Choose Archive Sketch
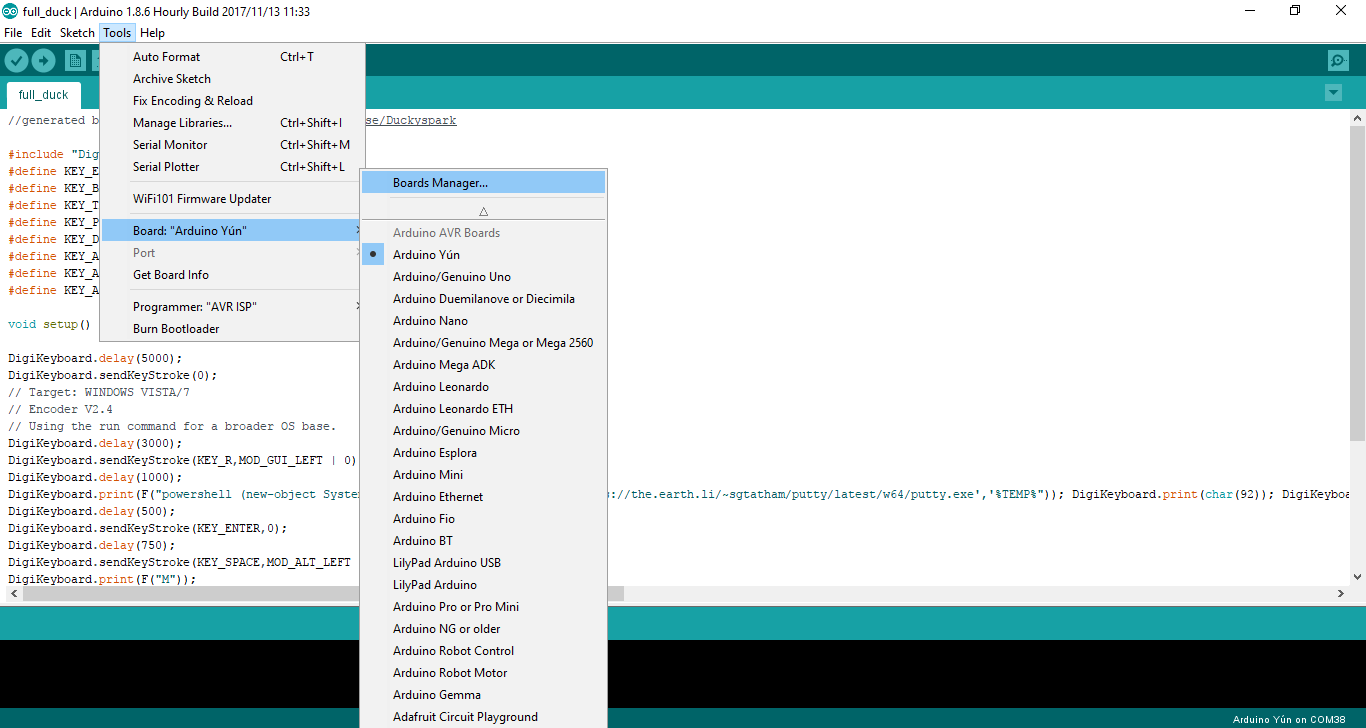1366x728 pixels. pos(232,79)
